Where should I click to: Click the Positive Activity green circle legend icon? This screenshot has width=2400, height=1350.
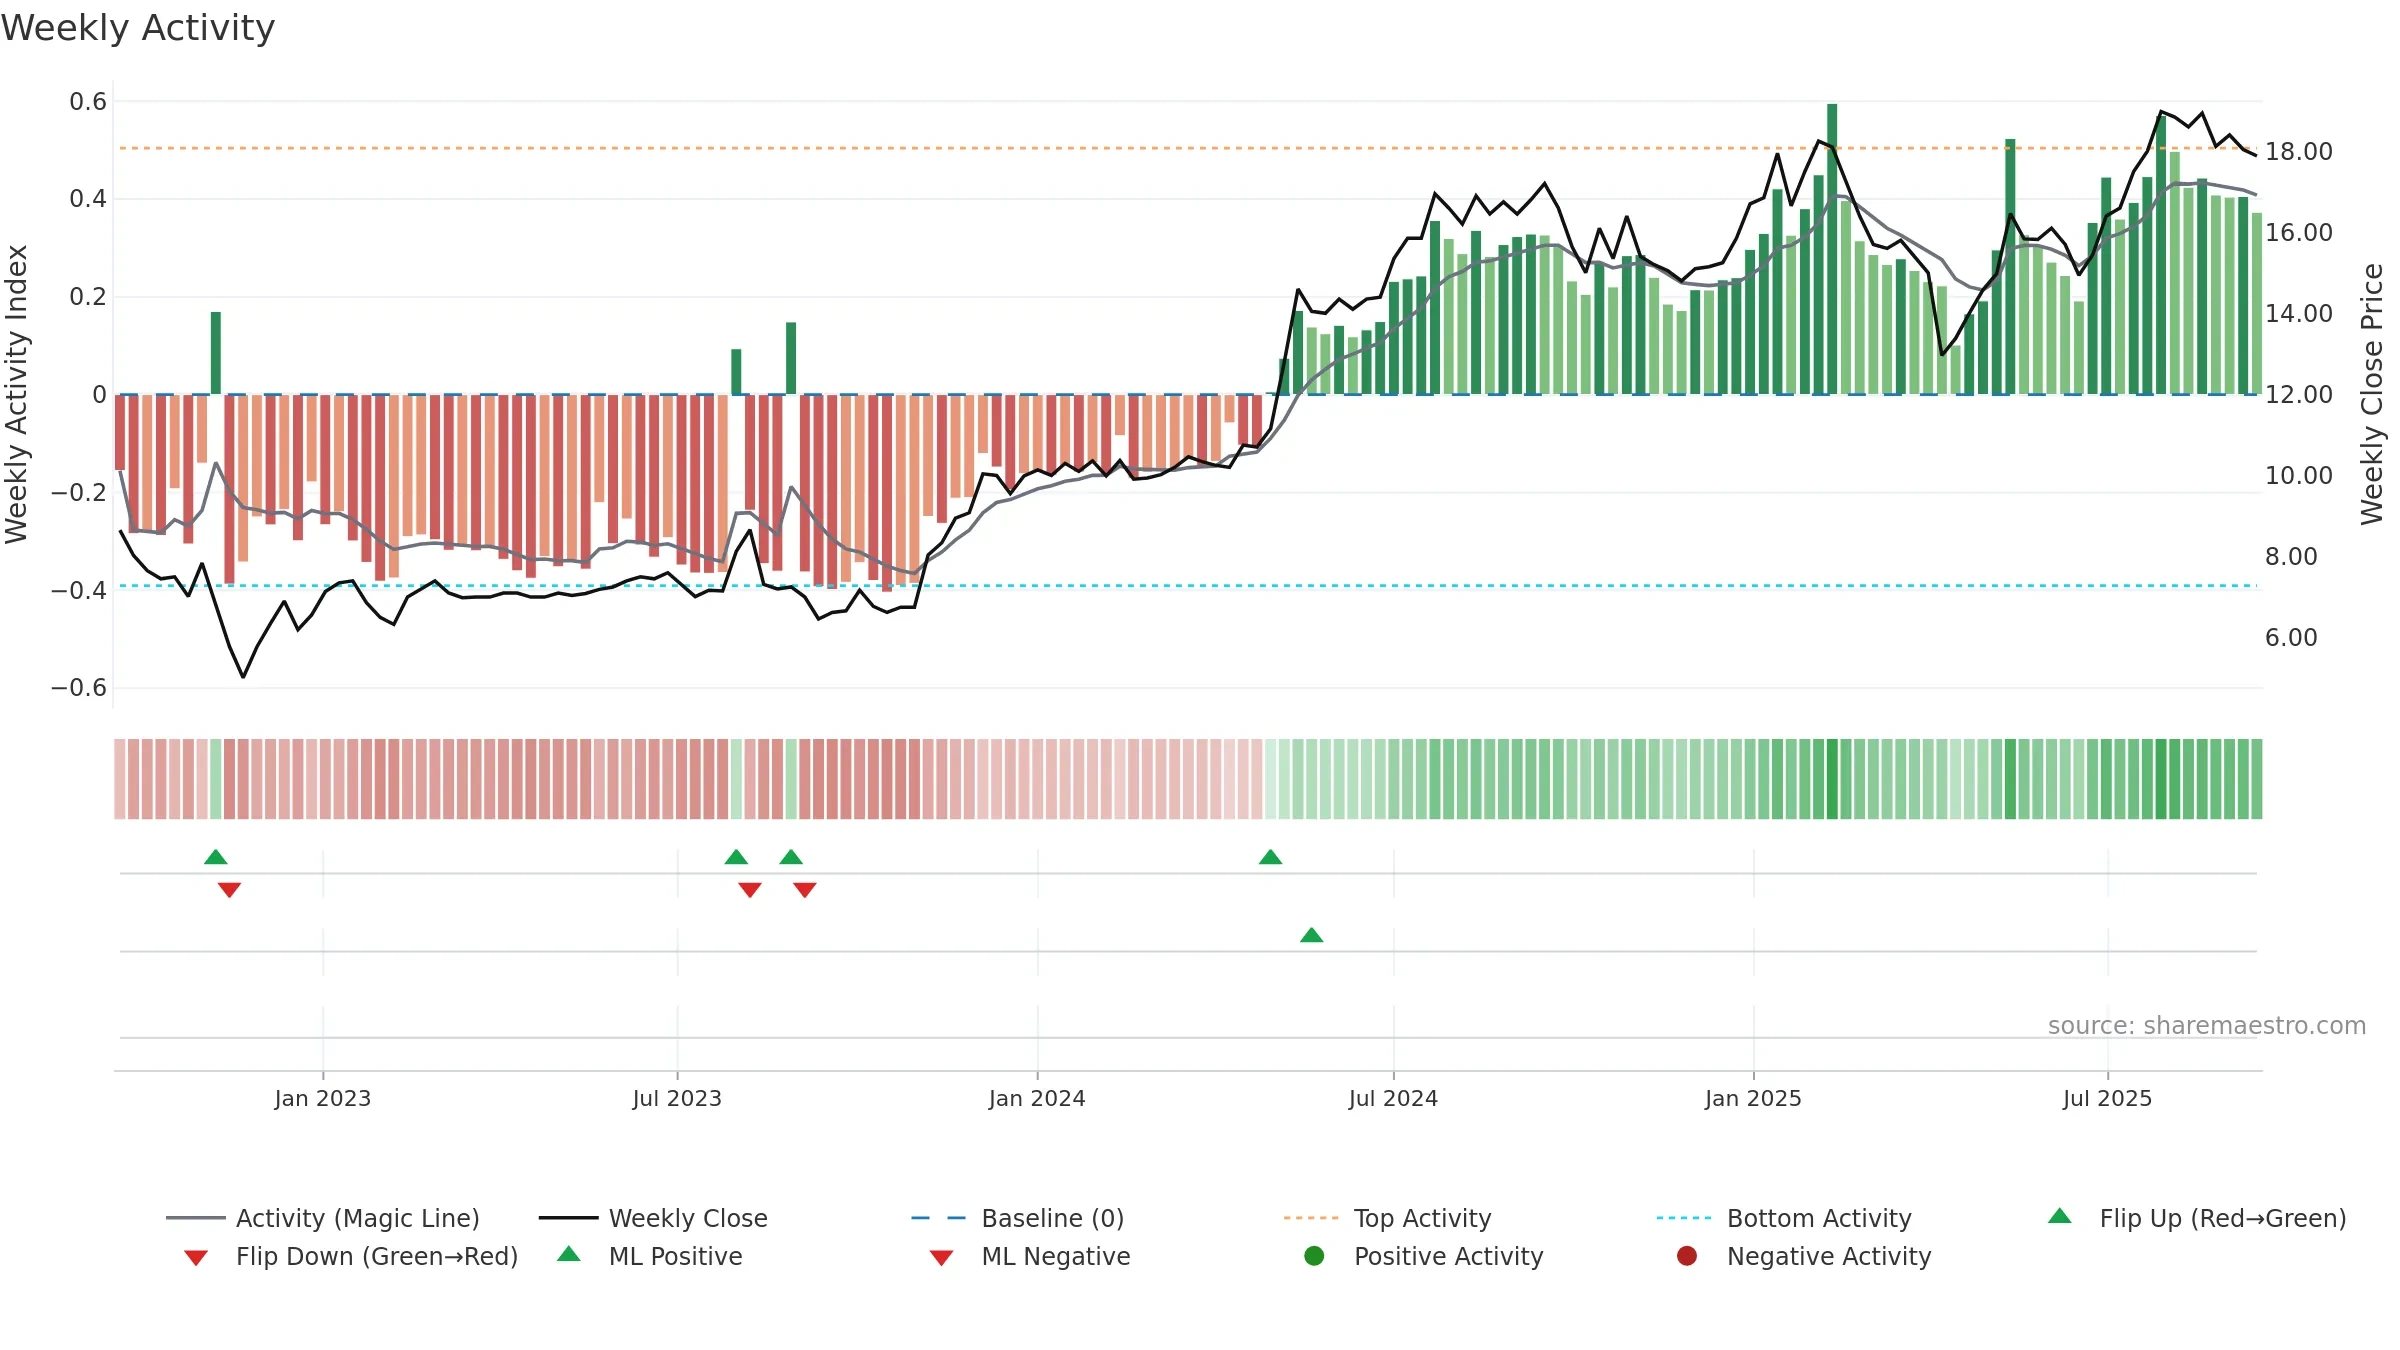(1314, 1256)
